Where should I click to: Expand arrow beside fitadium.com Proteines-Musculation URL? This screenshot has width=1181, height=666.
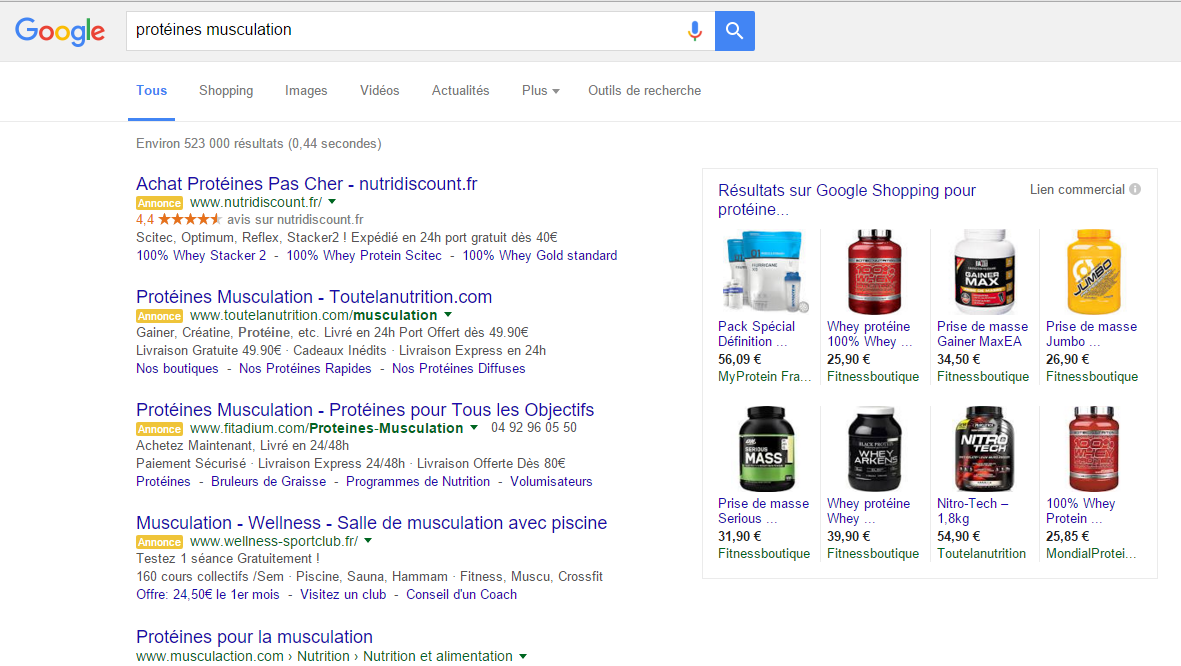(x=474, y=428)
